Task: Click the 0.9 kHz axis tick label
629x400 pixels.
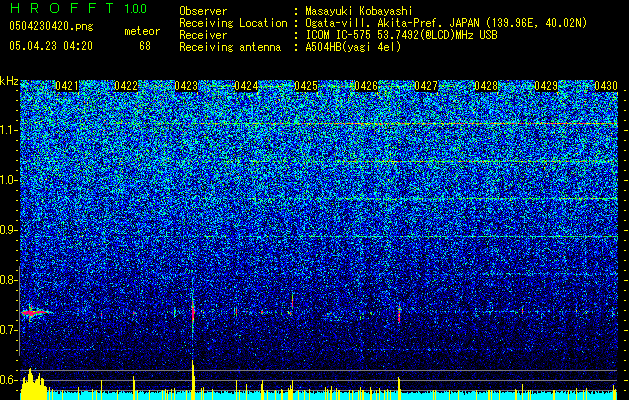Action: tap(9, 230)
